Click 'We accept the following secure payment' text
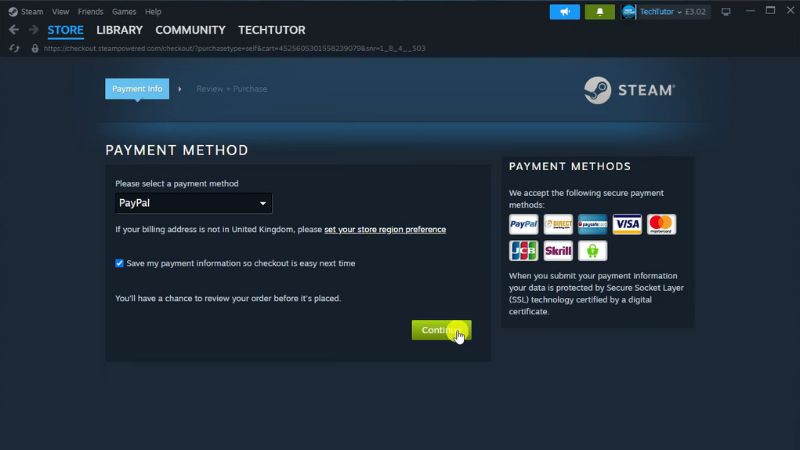This screenshot has height=450, width=800. click(586, 199)
